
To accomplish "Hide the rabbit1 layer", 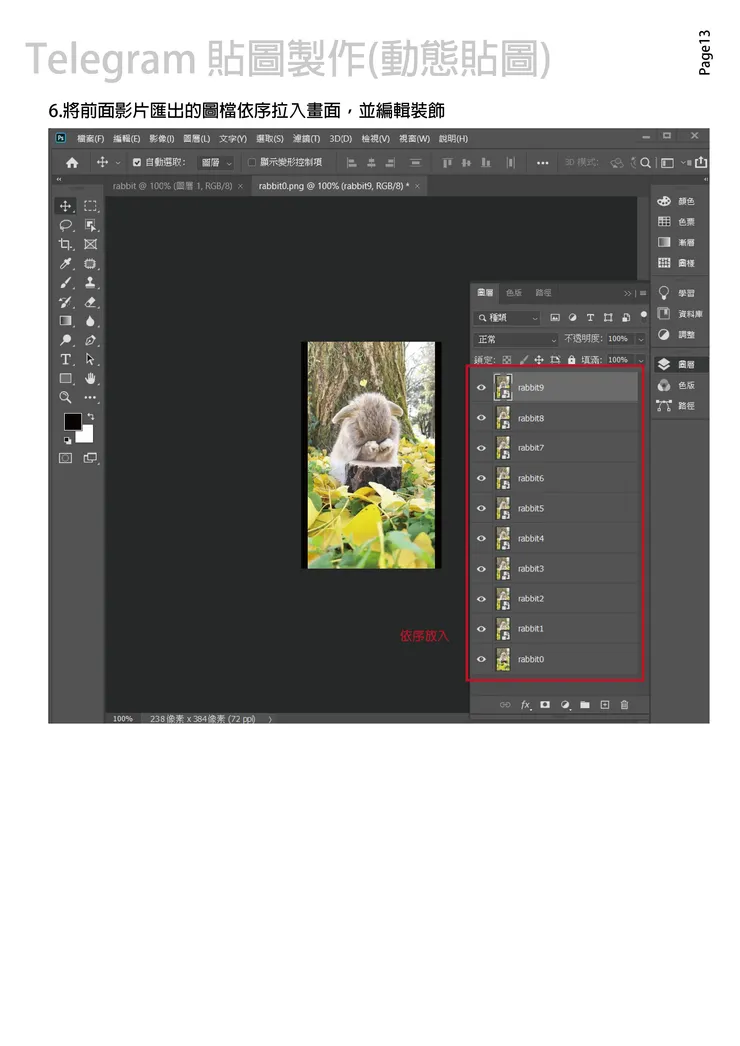I will (x=481, y=628).
